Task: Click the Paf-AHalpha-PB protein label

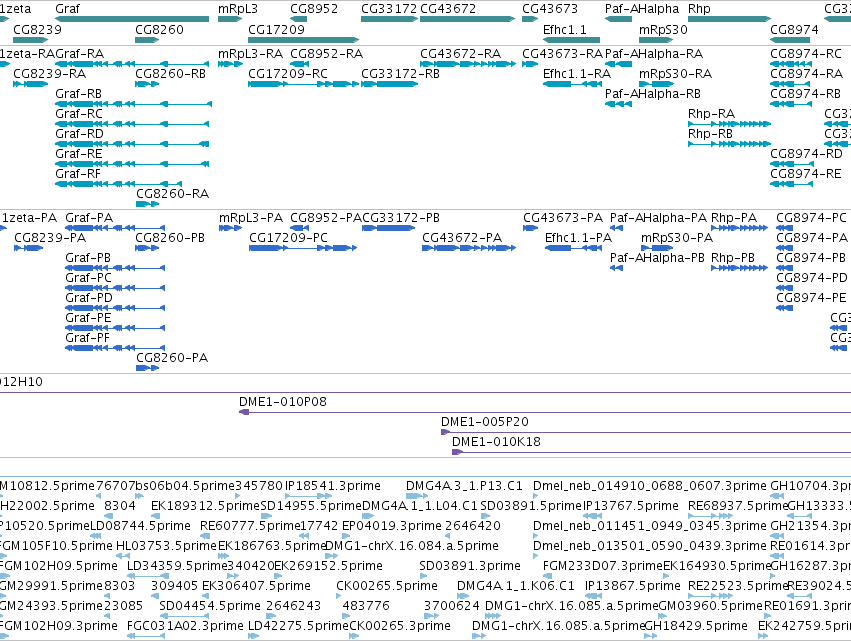Action: click(657, 258)
